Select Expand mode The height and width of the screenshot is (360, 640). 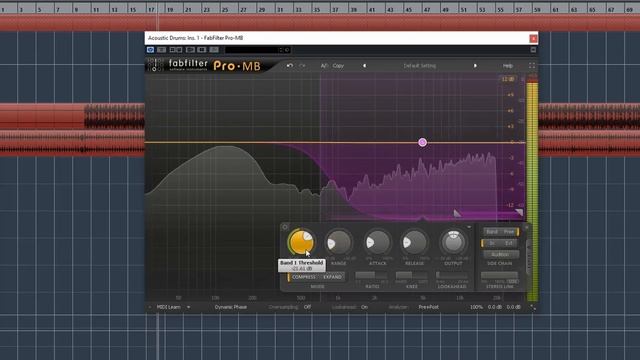[332, 277]
